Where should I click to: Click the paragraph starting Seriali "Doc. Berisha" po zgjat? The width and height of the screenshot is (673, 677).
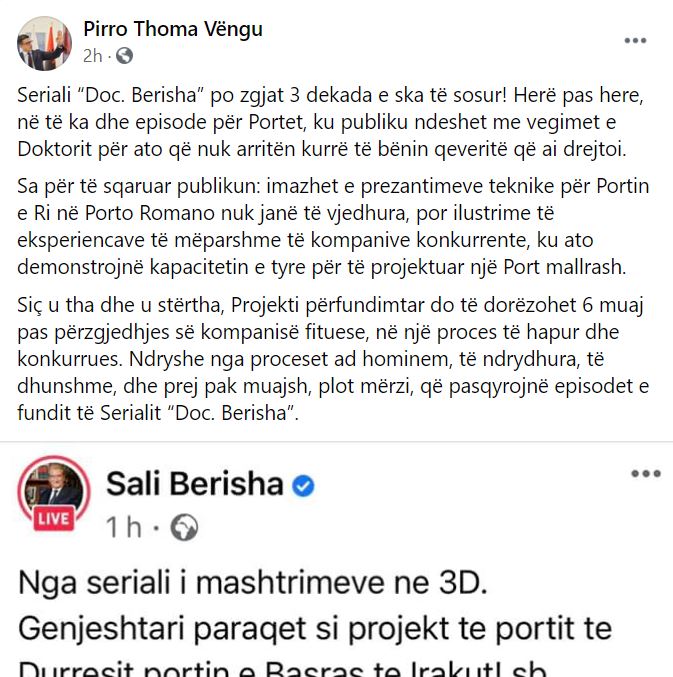click(x=330, y=122)
